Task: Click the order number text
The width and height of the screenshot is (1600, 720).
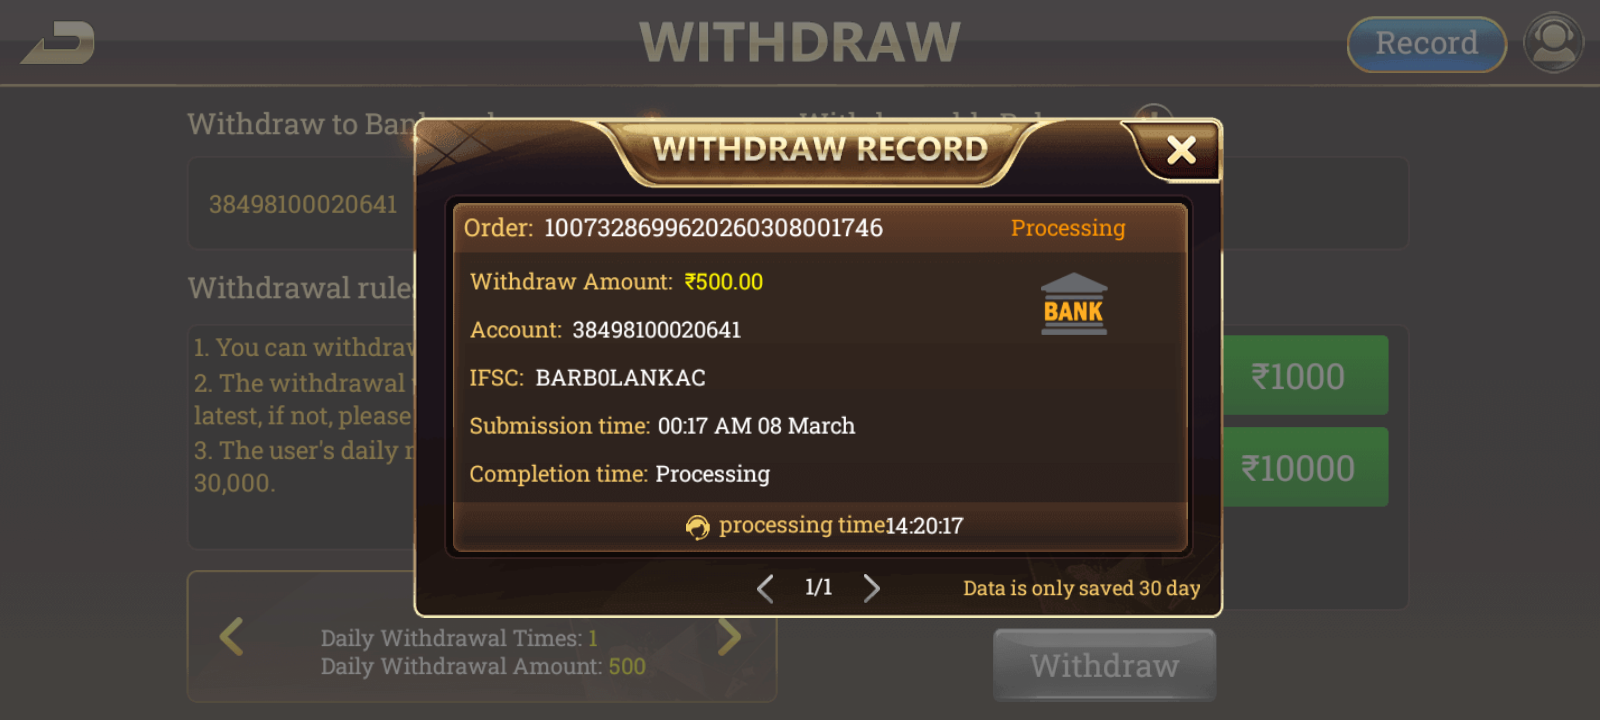Action: (713, 228)
